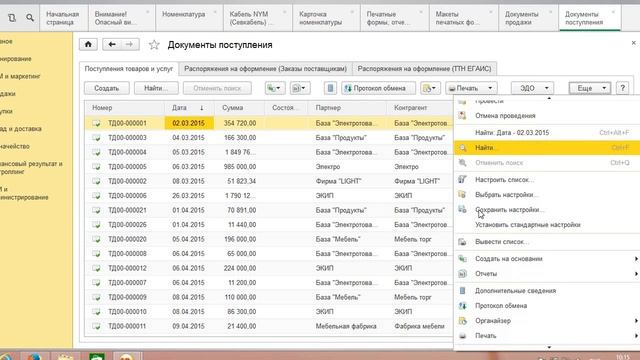Click the help question mark button
The width and height of the screenshot is (640, 360).
(x=622, y=88)
